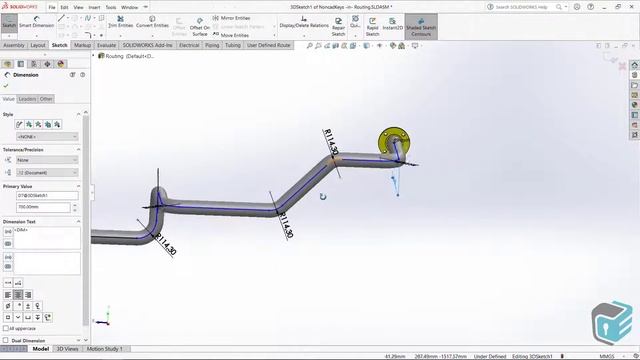Activate the Rapid Sketch tool
640x360 pixels.
tap(372, 27)
